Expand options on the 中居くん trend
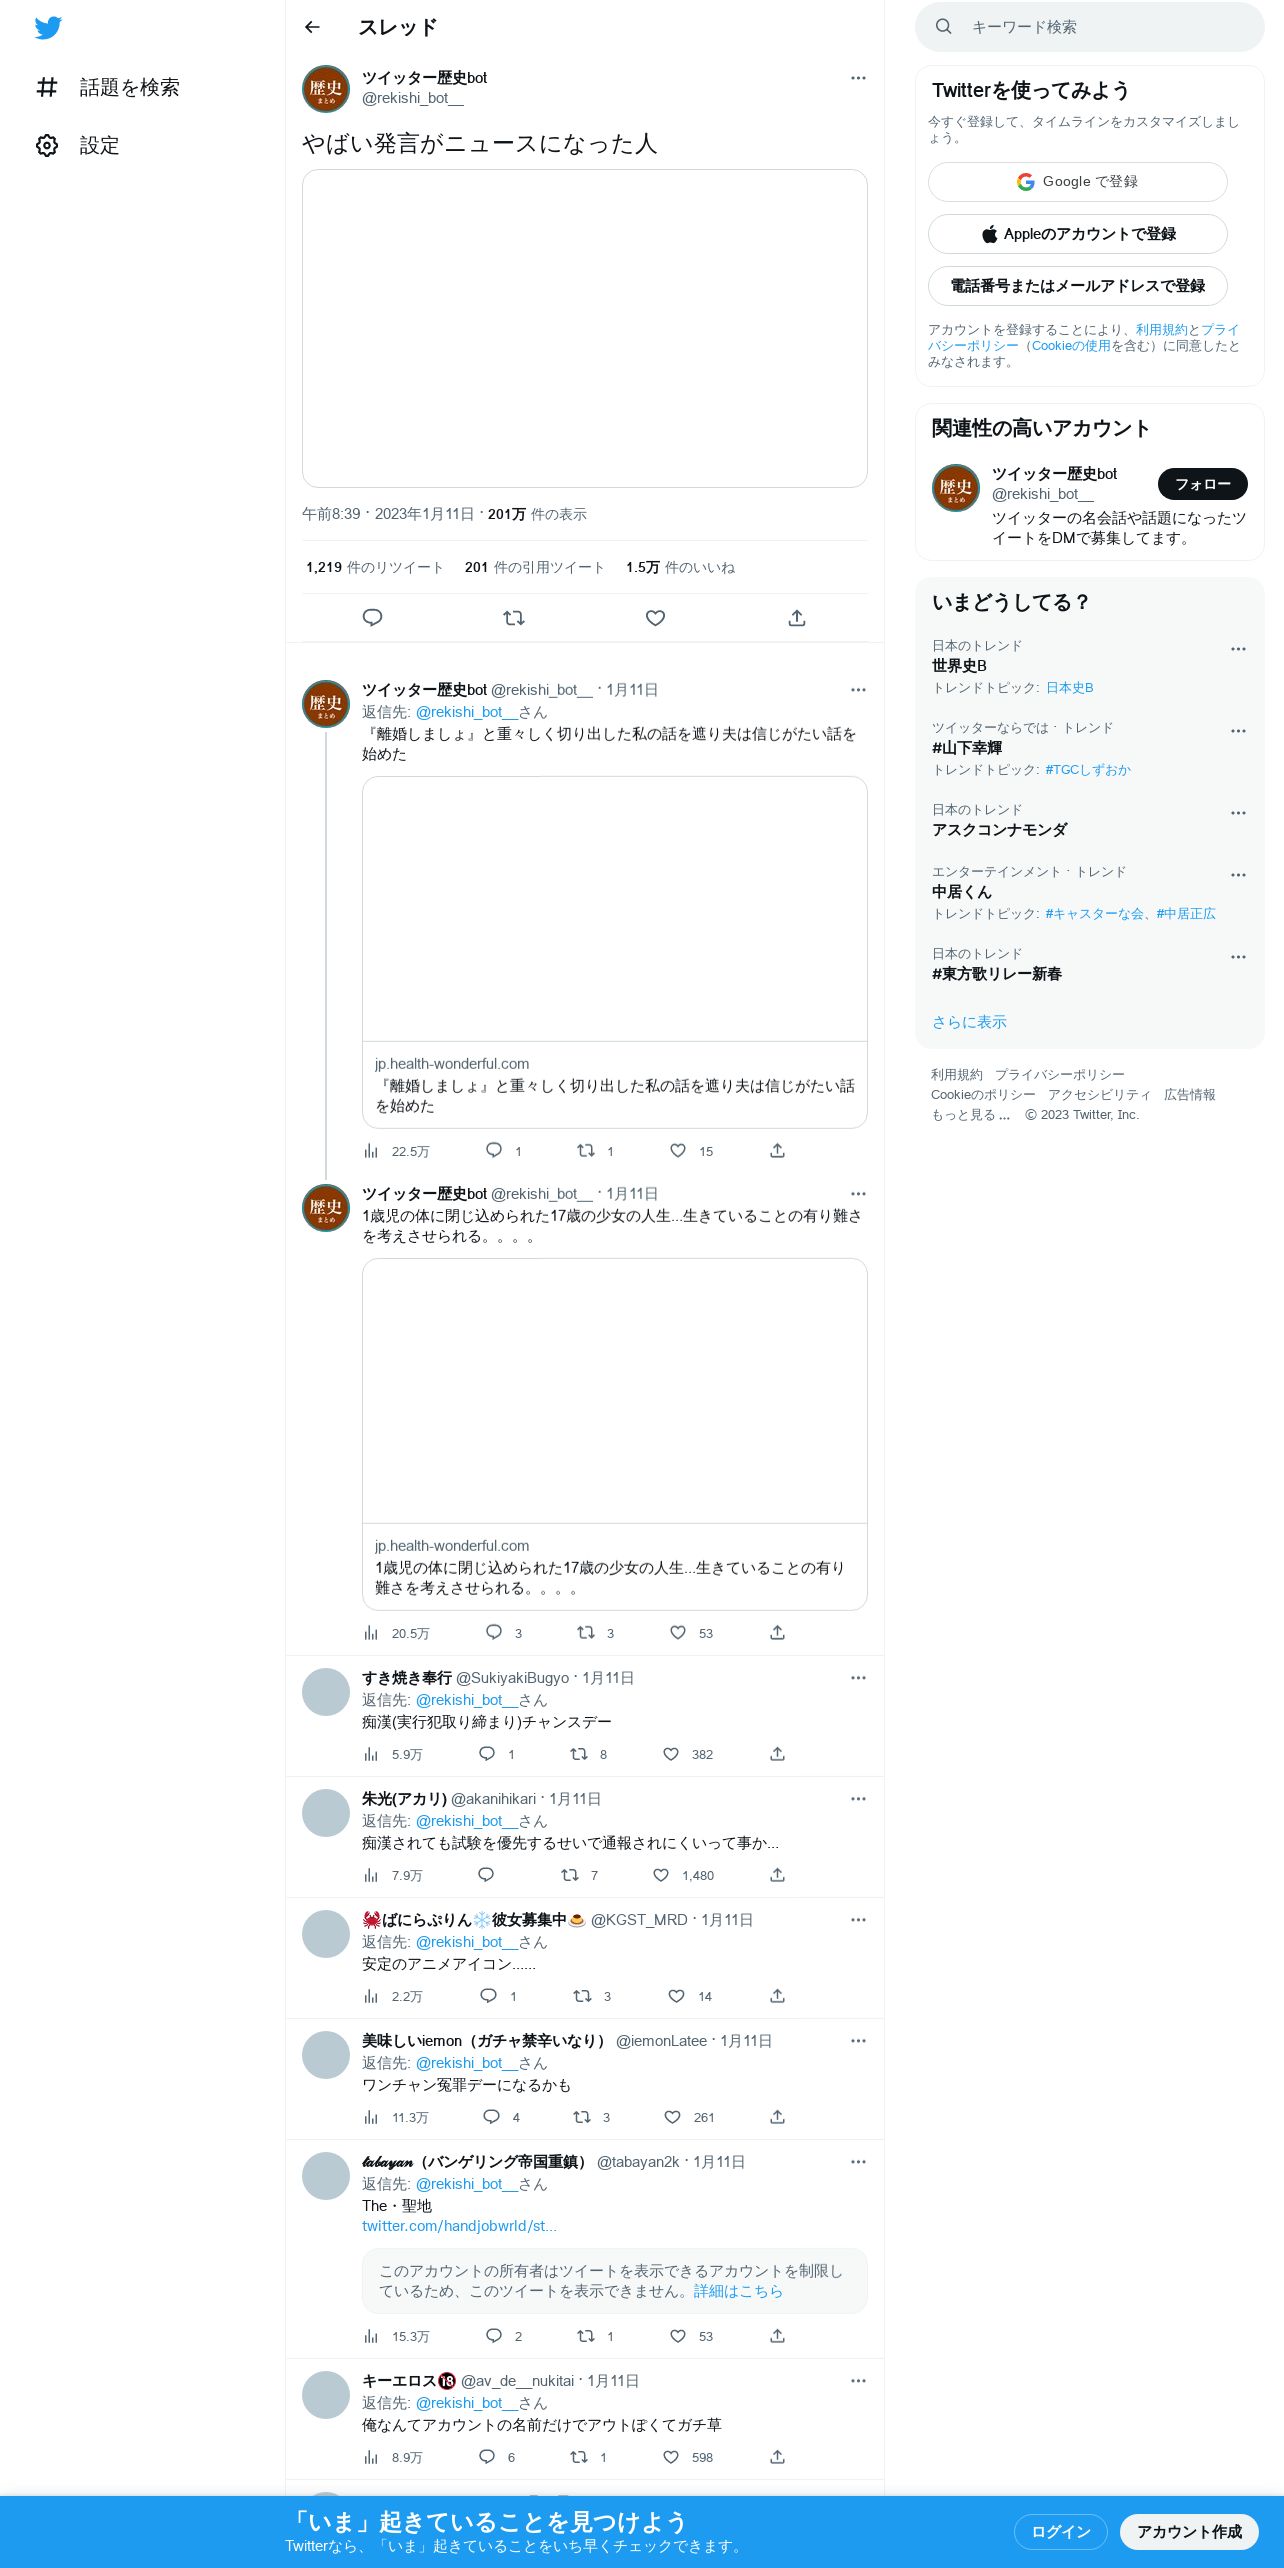Viewport: 1284px width, 2568px height. pyautogui.click(x=1238, y=875)
